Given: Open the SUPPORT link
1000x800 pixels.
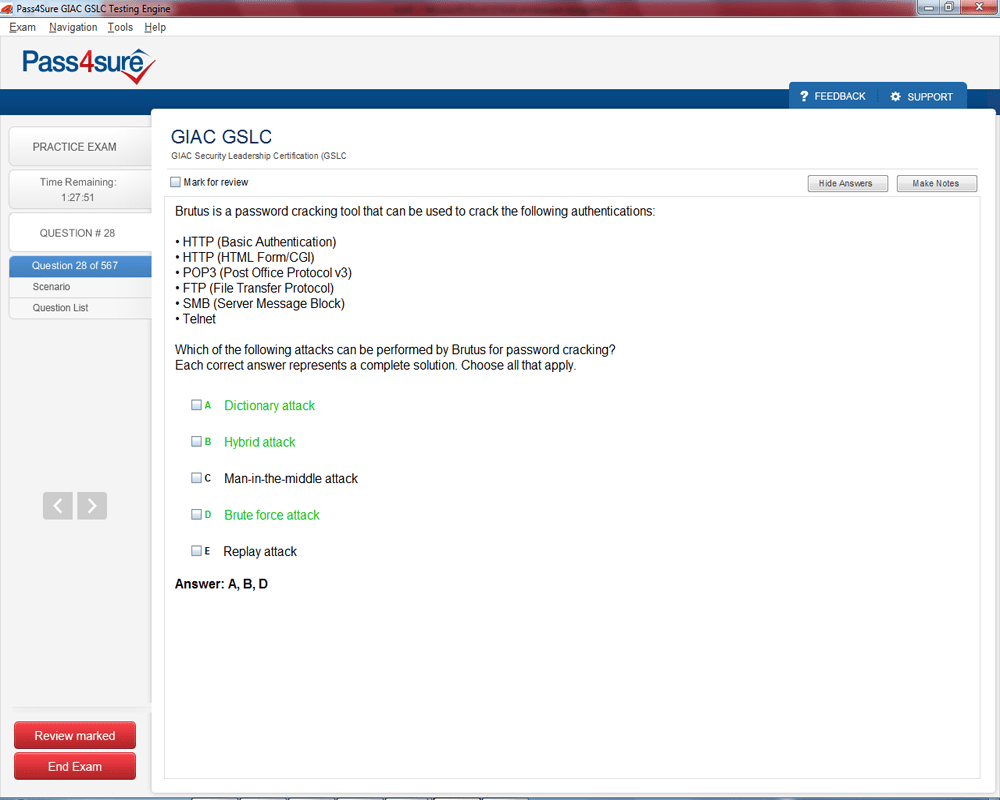Looking at the screenshot, I should 930,97.
